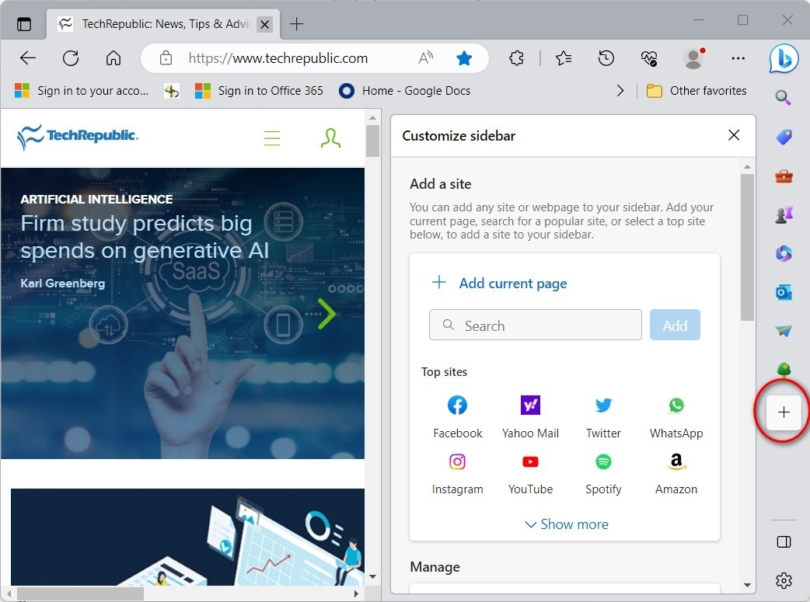810x602 pixels.
Task: Click the sidebar site Search field
Action: tap(536, 325)
